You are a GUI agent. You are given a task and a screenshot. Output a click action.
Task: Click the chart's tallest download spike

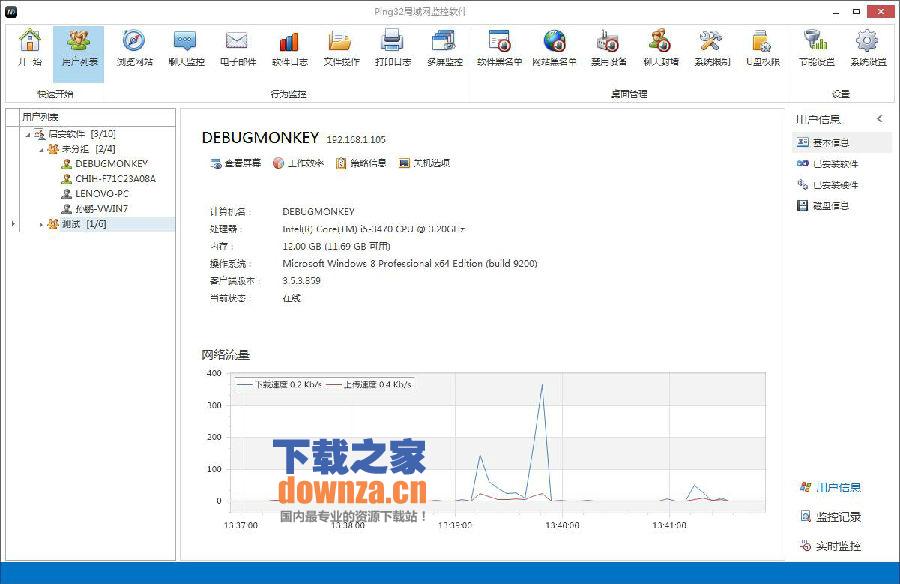click(x=542, y=385)
